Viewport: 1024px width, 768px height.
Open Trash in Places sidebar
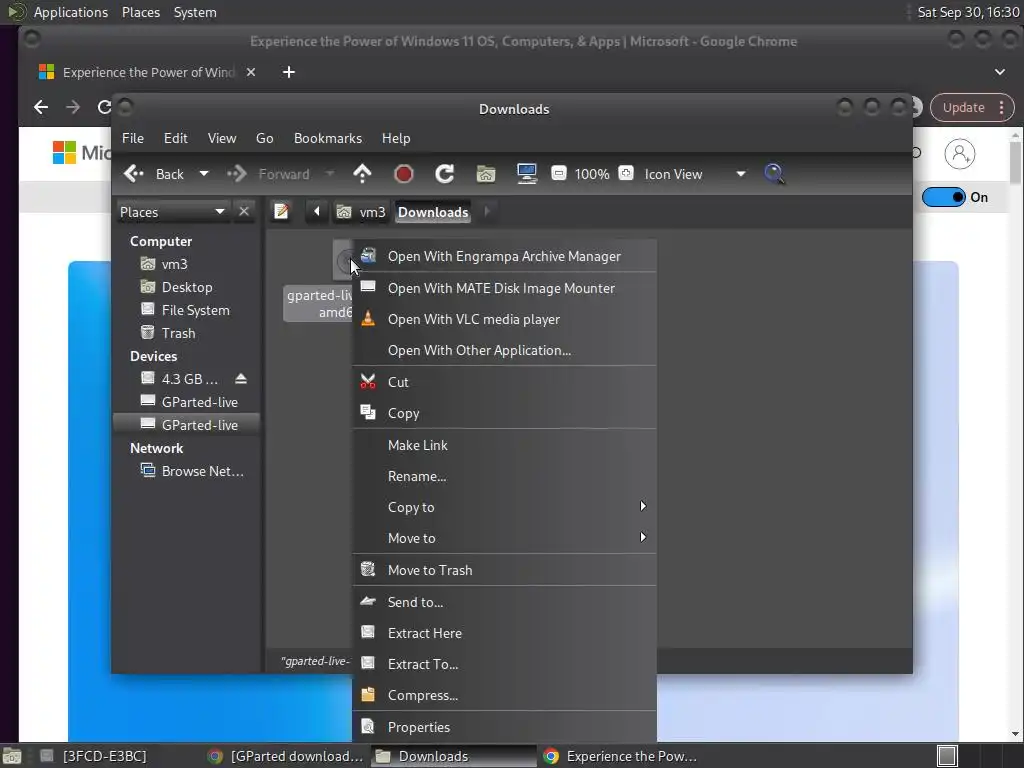[187, 333]
